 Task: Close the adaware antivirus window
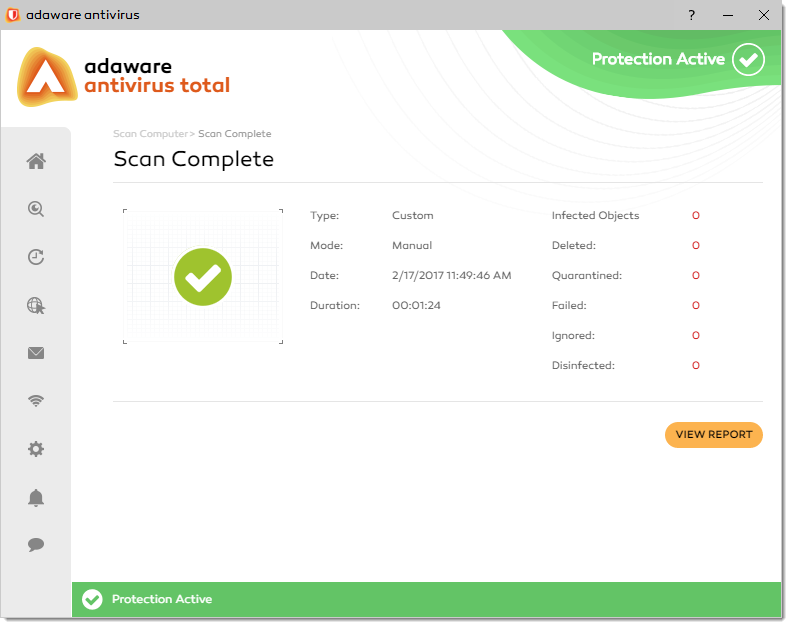coord(764,15)
